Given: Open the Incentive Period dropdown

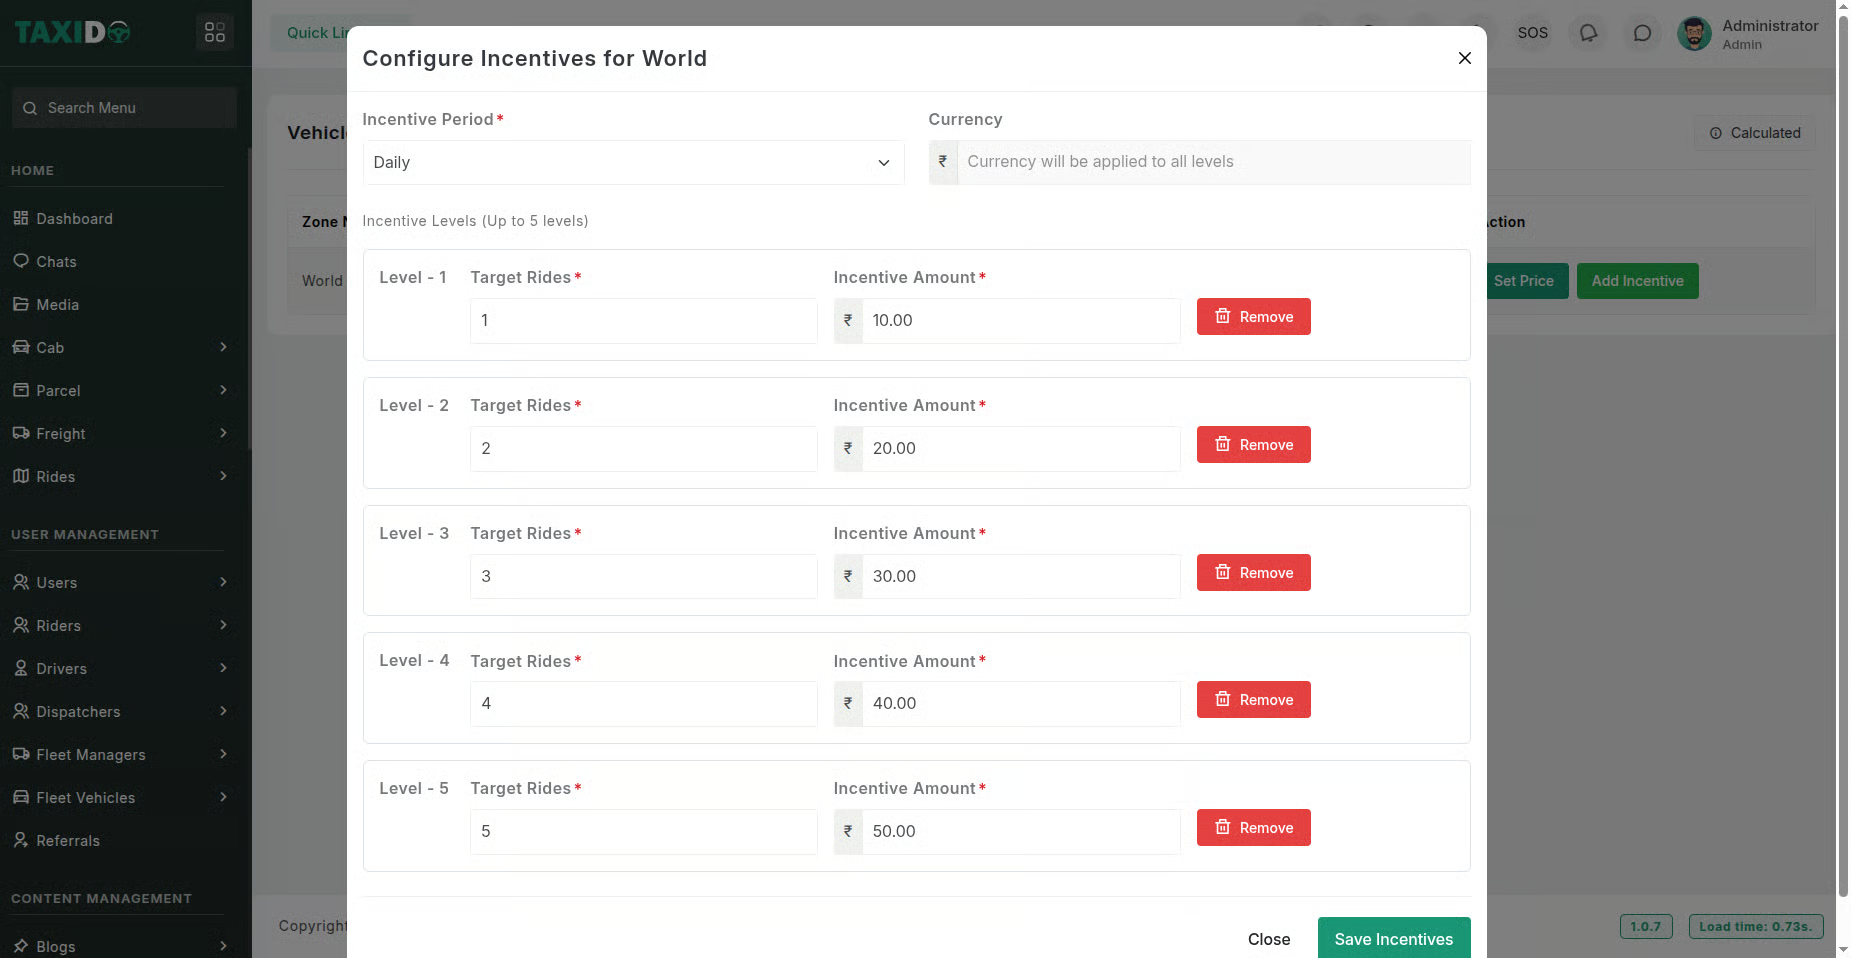Looking at the screenshot, I should (x=632, y=163).
